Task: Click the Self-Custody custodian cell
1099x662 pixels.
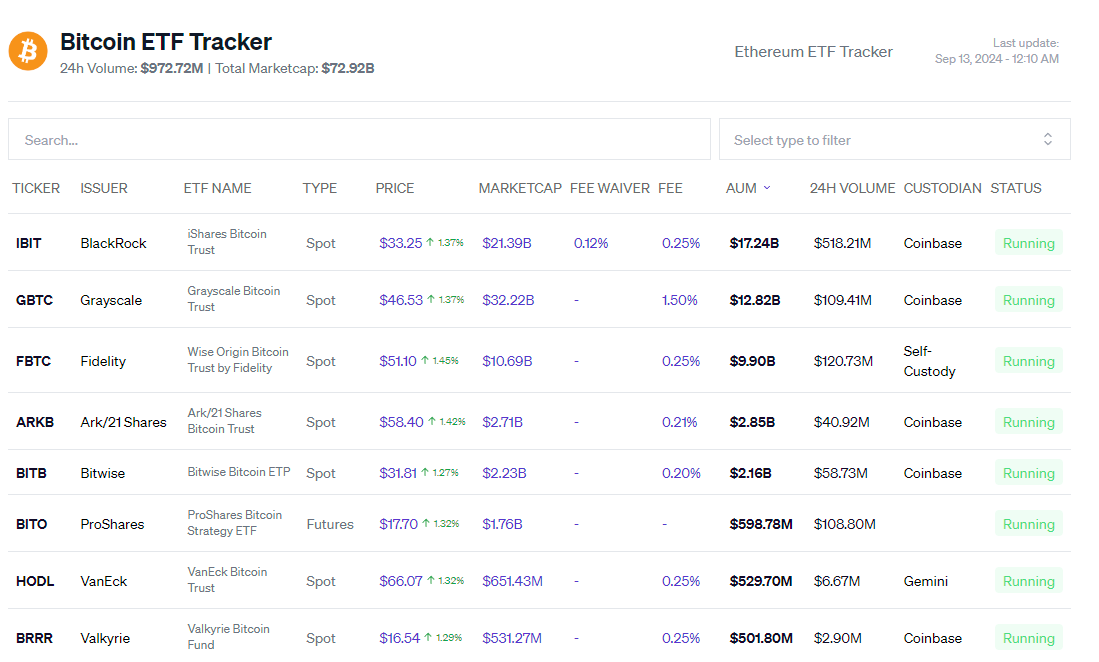Action: (929, 361)
